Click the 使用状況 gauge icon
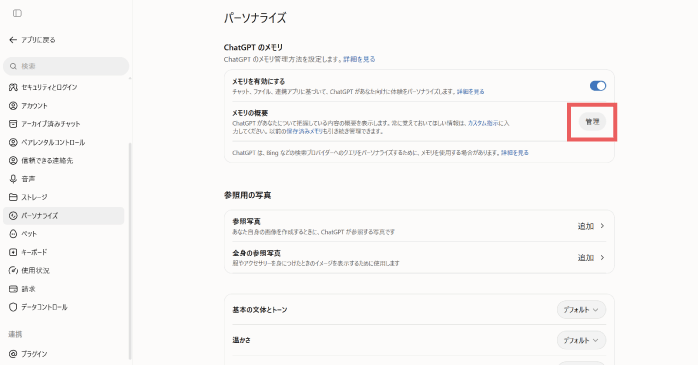The width and height of the screenshot is (698, 365). pos(13,271)
